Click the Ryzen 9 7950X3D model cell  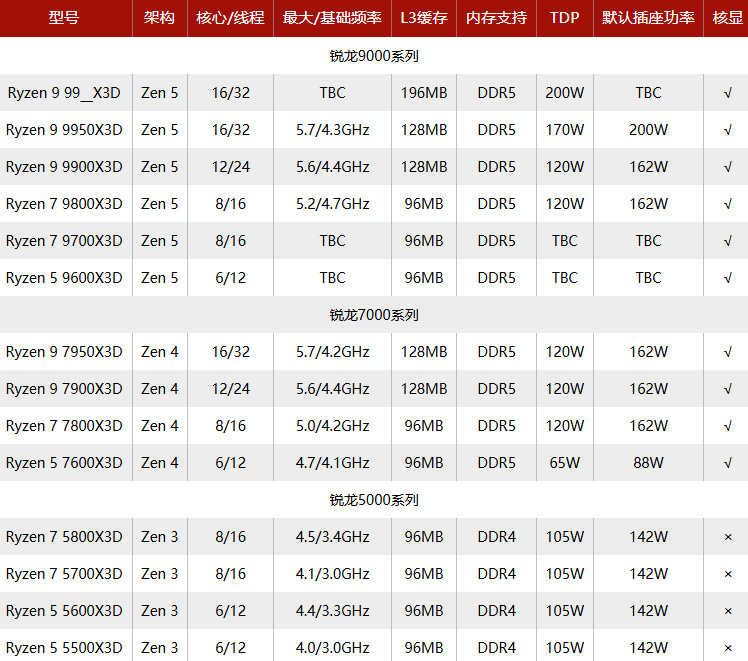[64, 352]
